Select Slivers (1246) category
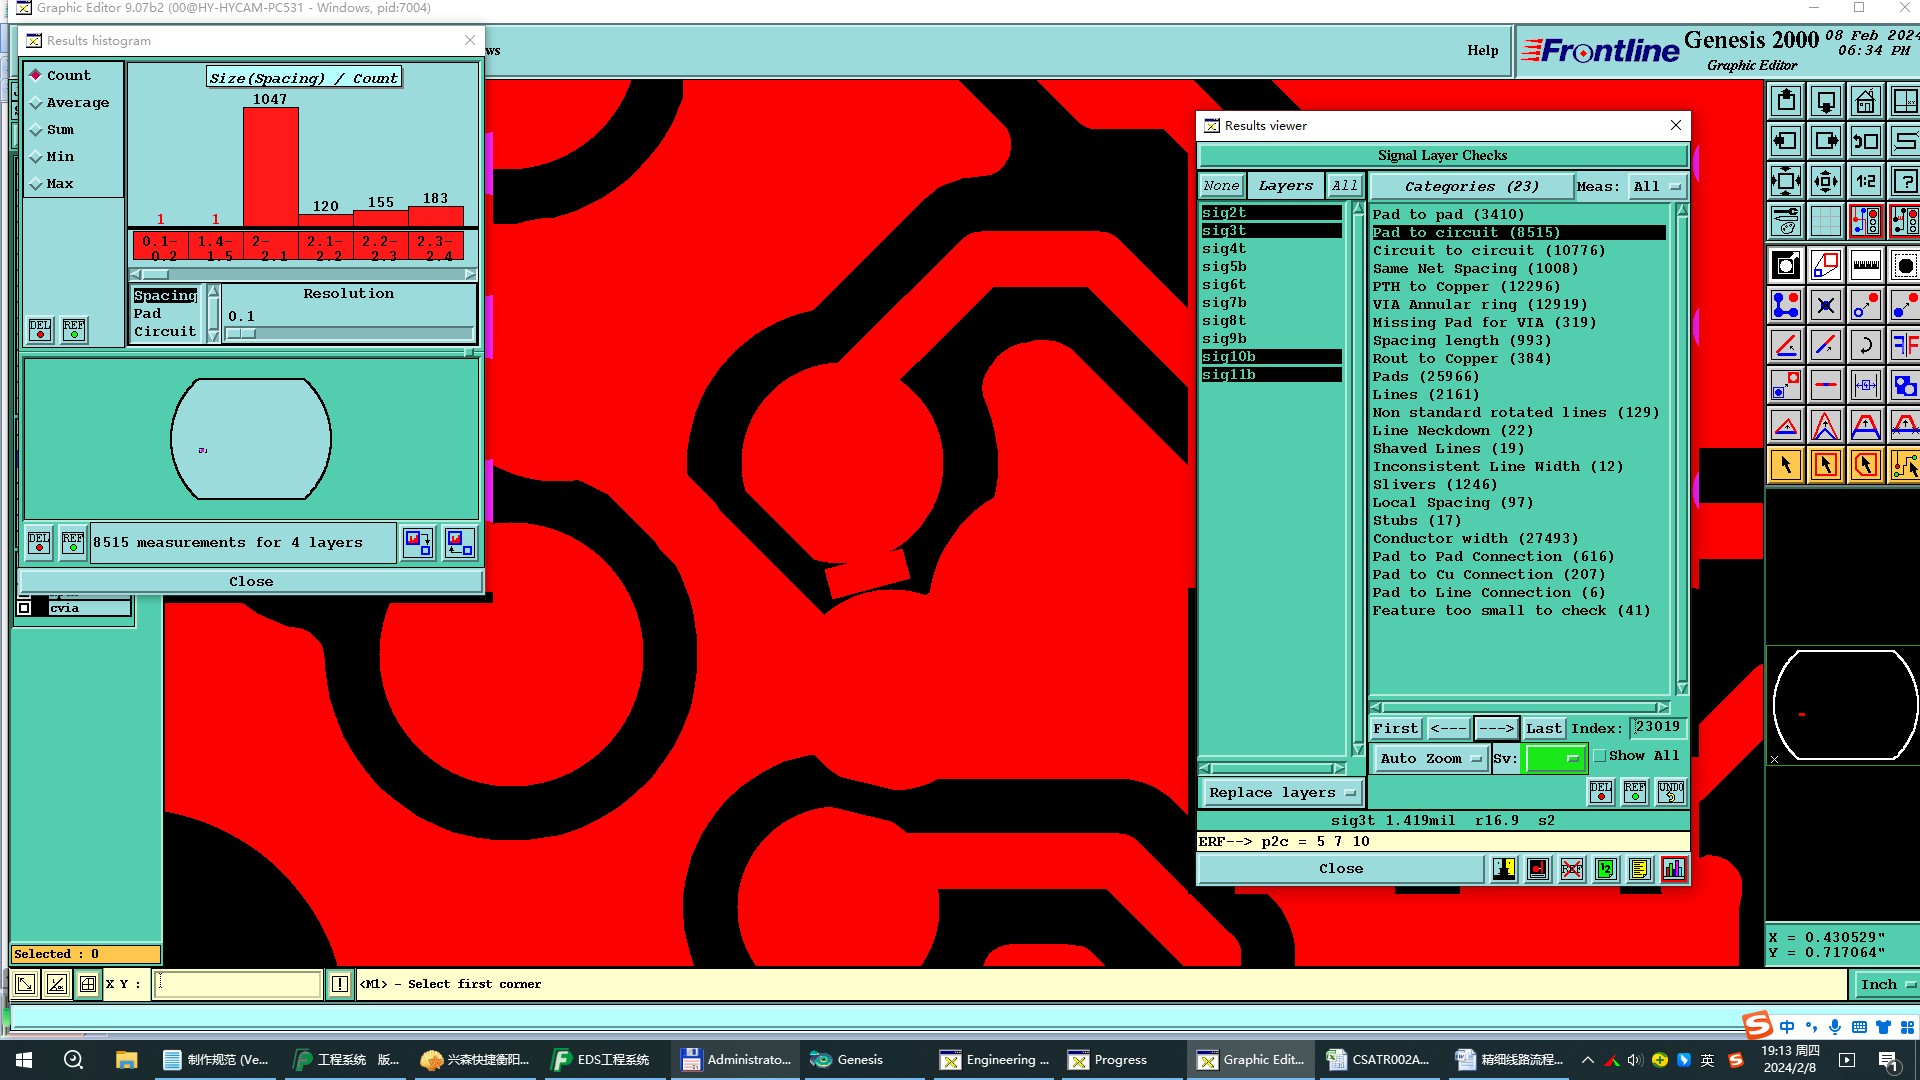Viewport: 1920px width, 1080px height. (1434, 484)
